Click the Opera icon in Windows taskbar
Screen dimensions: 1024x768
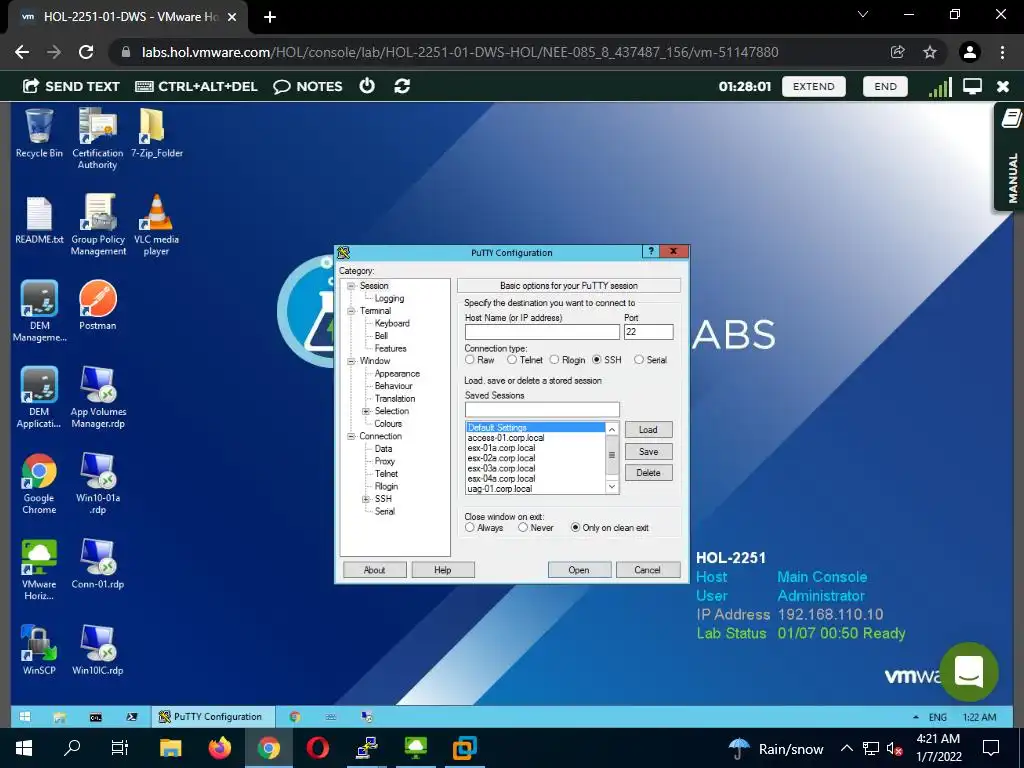point(317,748)
